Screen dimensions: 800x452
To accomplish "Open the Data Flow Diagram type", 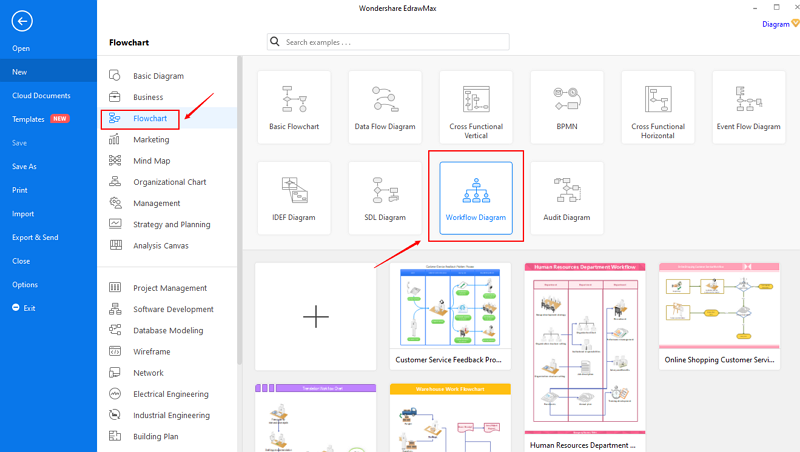I will 385,107.
